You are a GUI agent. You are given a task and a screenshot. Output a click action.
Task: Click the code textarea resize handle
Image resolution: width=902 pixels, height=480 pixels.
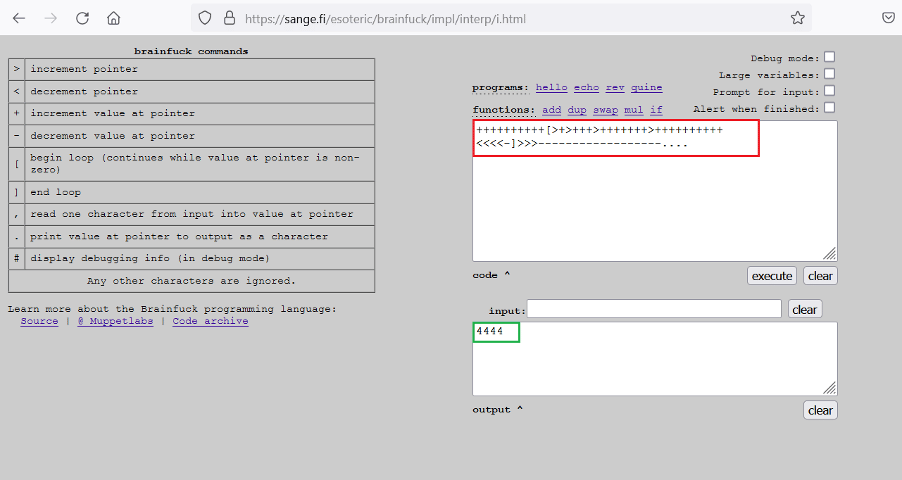(x=830, y=254)
